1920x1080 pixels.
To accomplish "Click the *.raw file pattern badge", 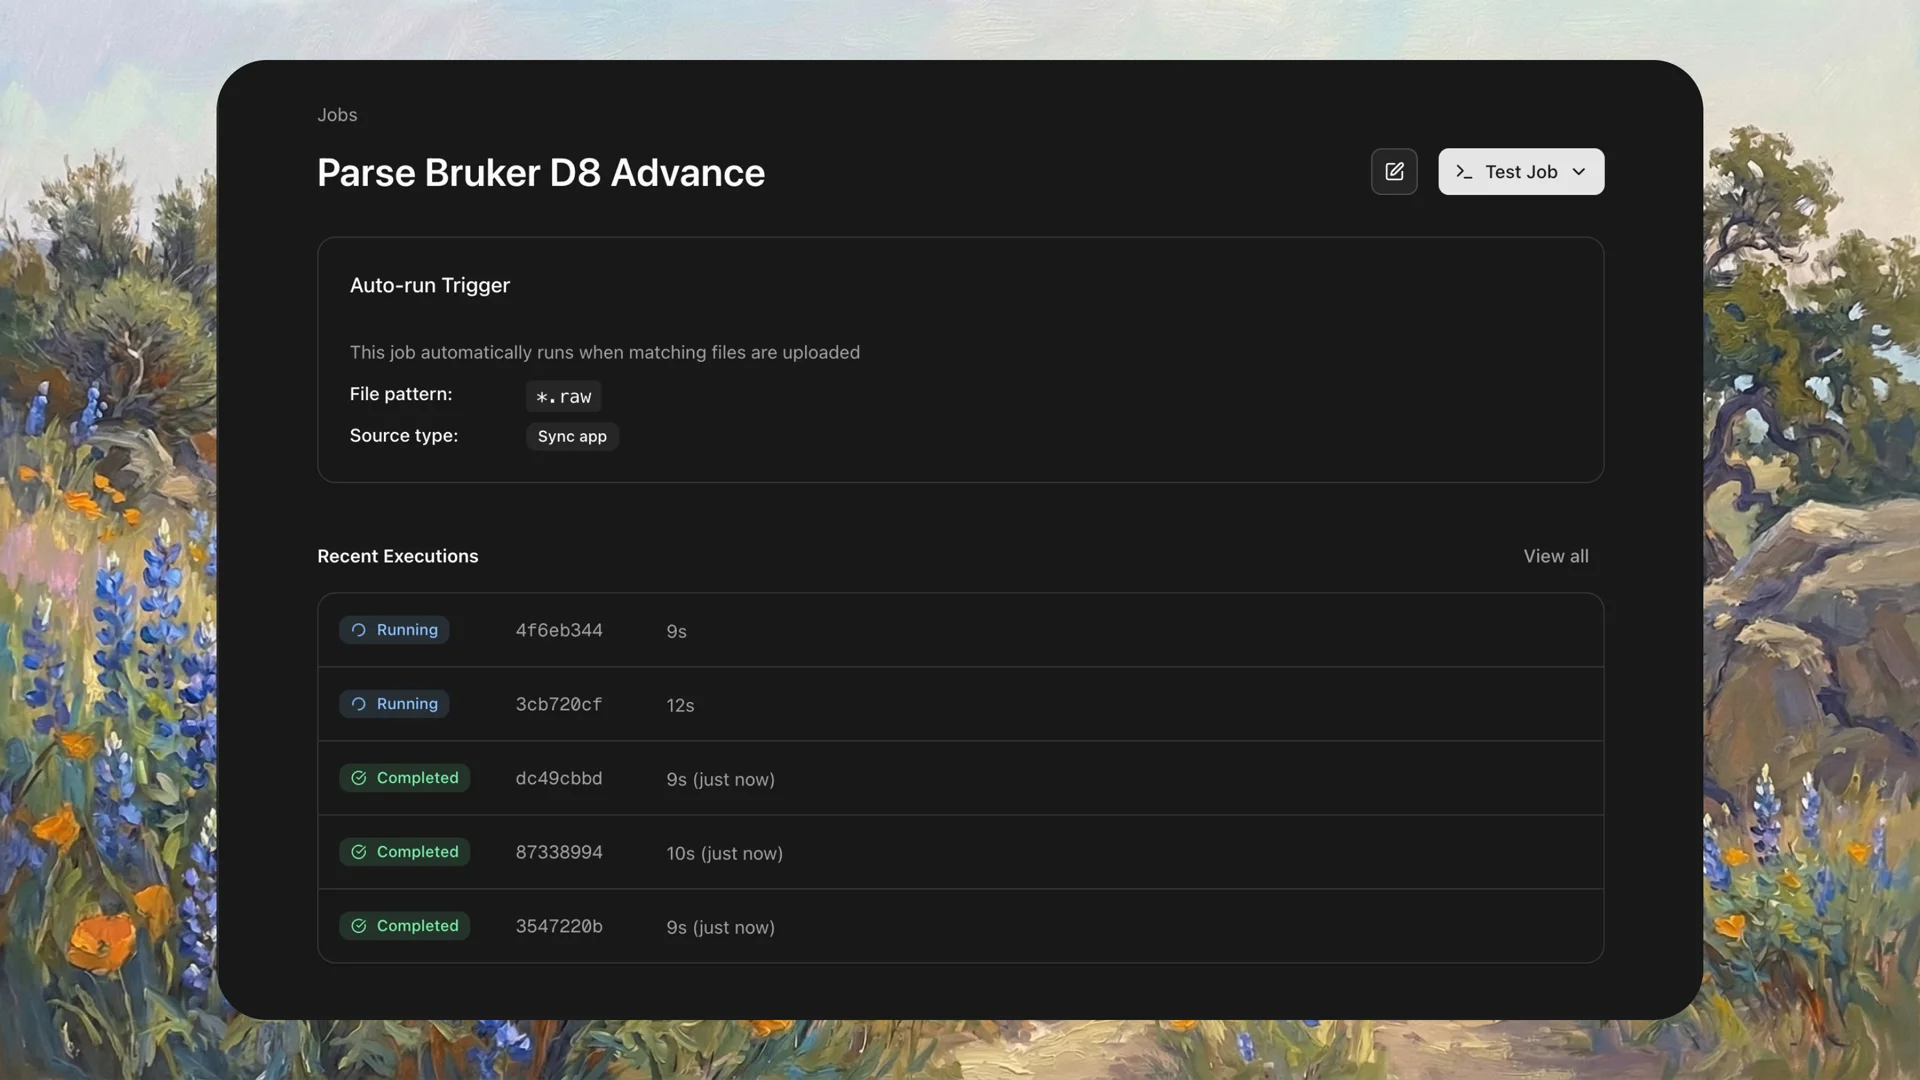I will click(563, 396).
